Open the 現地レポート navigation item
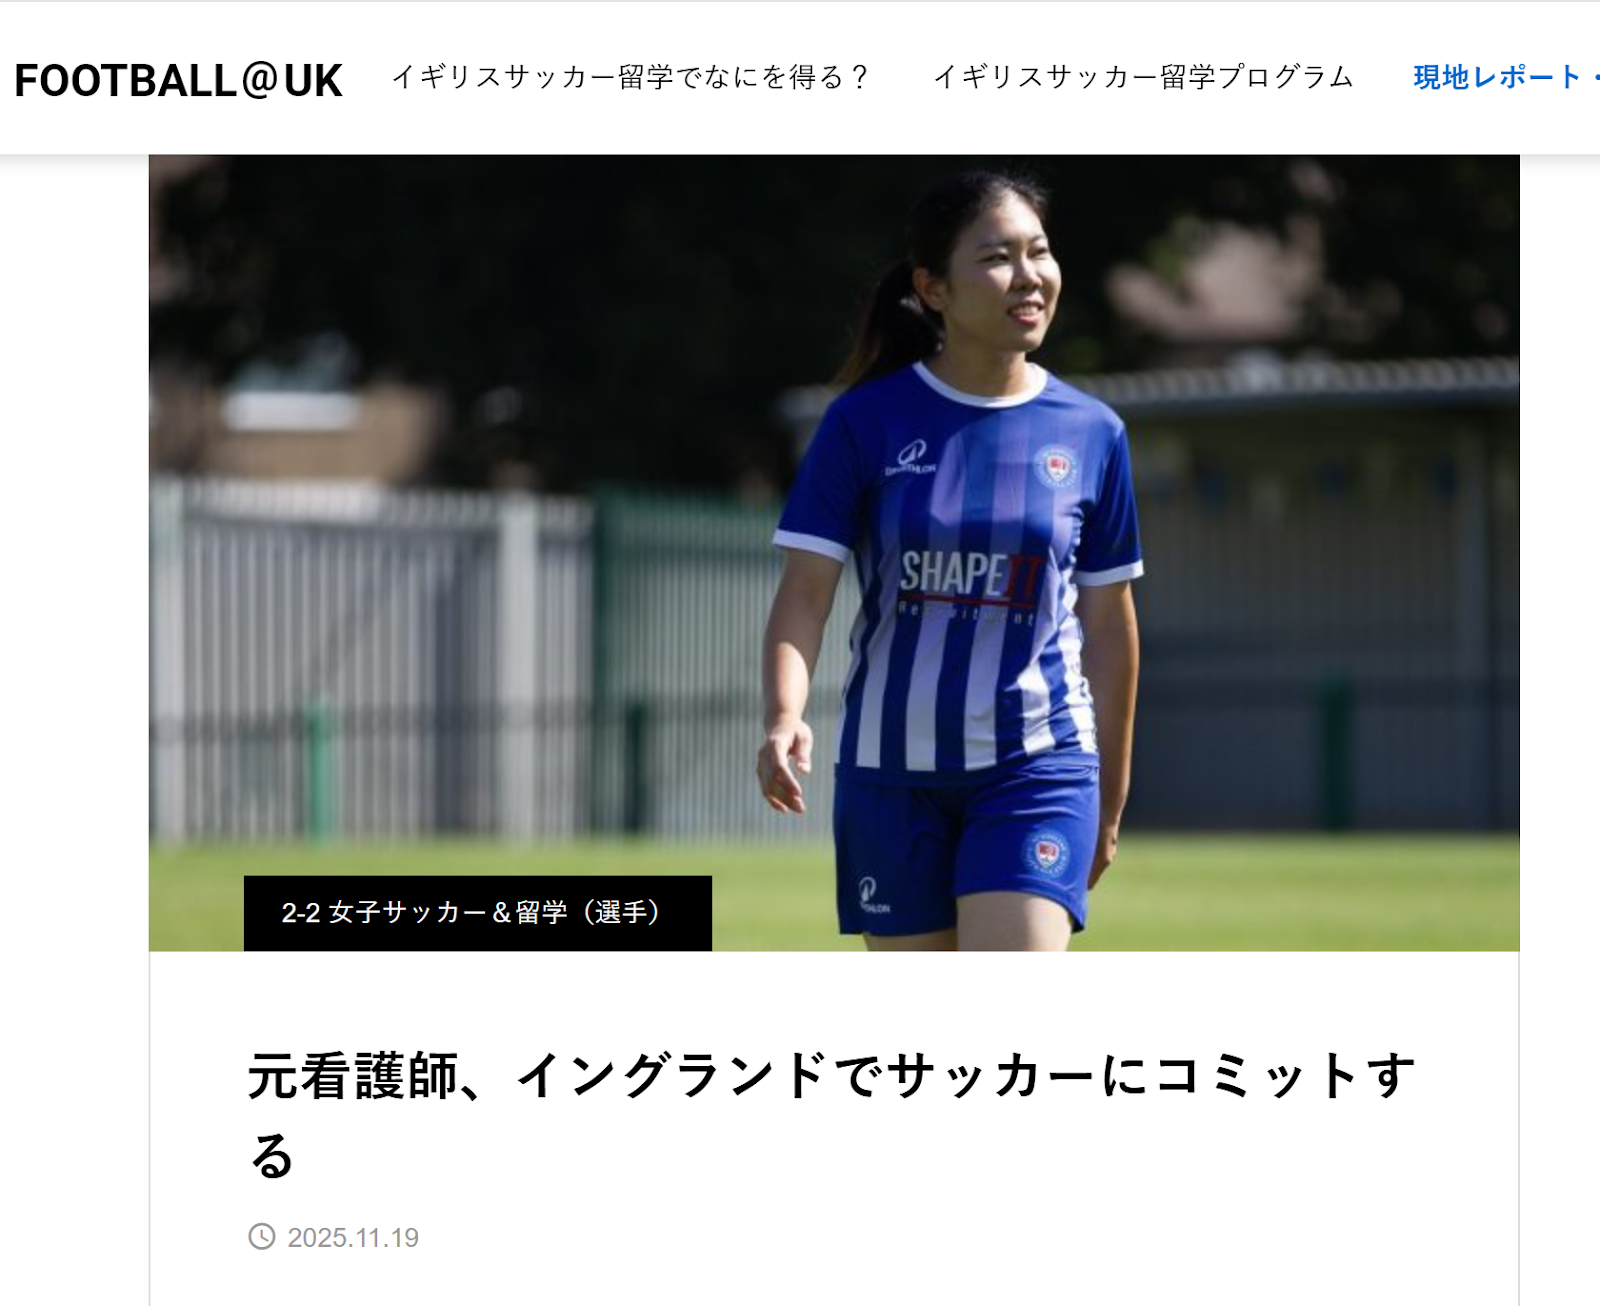This screenshot has width=1600, height=1306. pyautogui.click(x=1497, y=77)
